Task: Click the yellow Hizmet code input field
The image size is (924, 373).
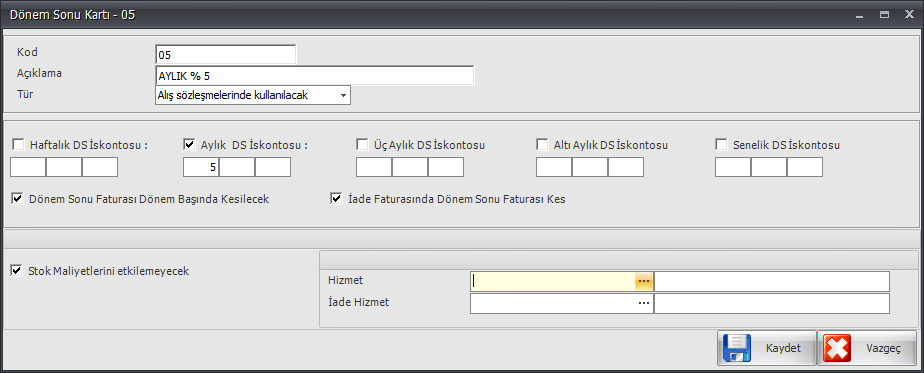Action: (553, 282)
